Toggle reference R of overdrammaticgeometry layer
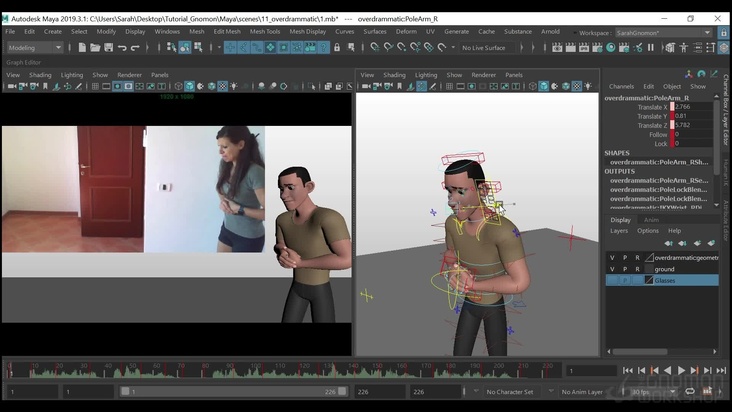 tap(637, 258)
